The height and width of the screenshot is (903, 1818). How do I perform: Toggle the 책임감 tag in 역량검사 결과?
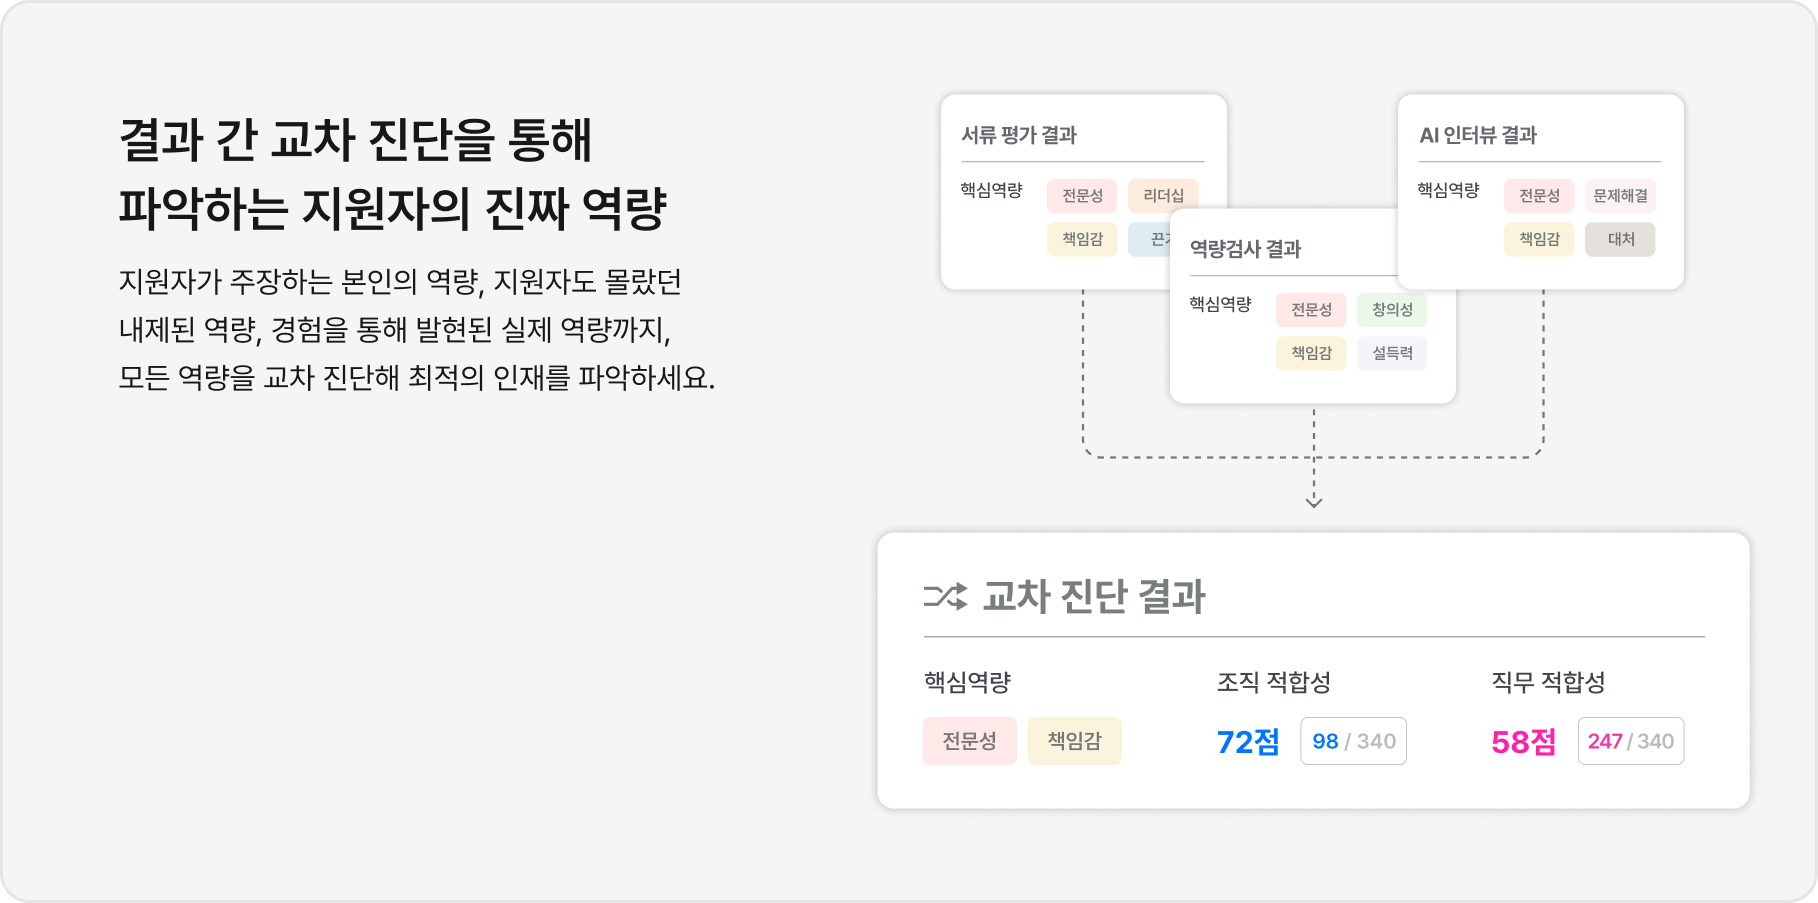tap(1311, 353)
